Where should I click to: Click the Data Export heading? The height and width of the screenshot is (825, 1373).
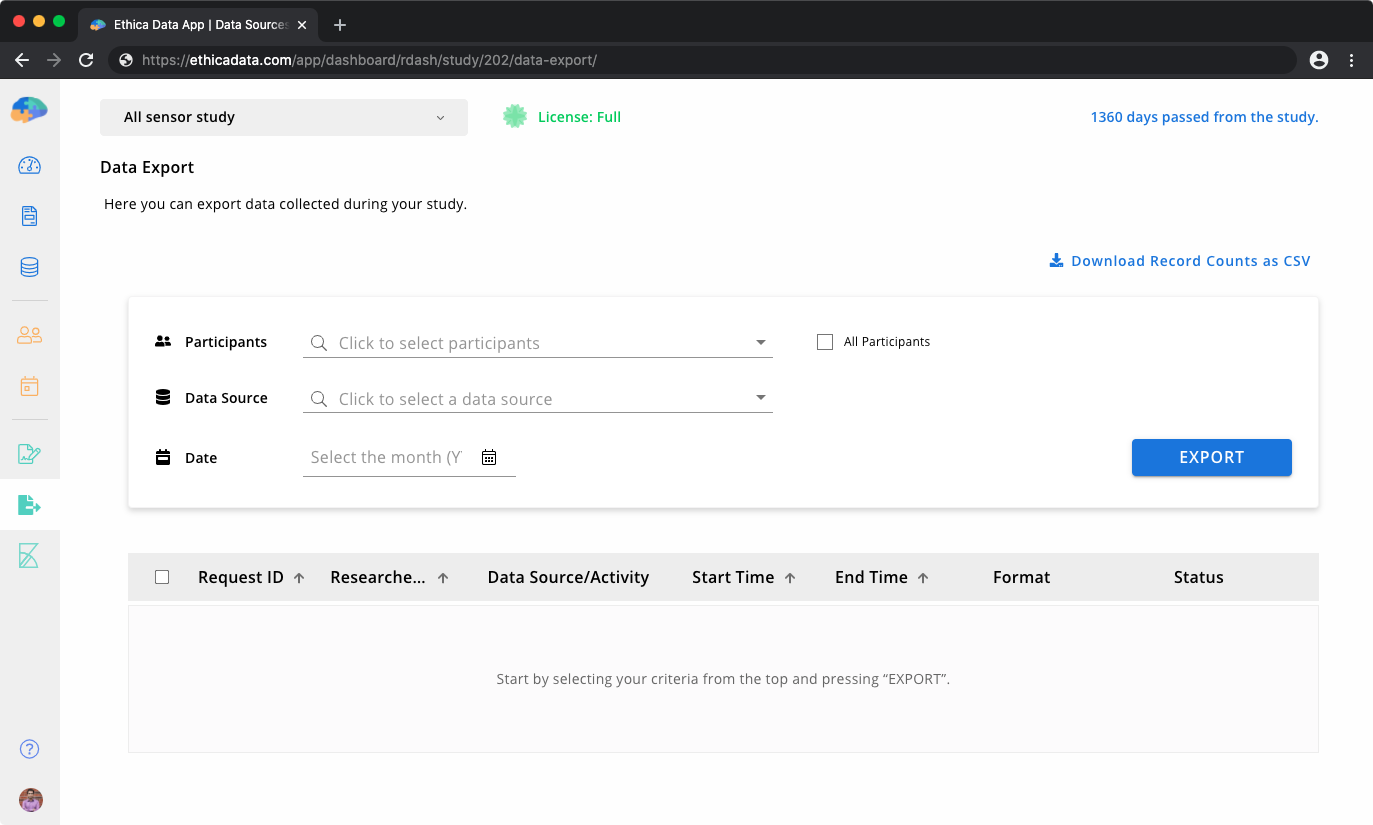pos(147,167)
